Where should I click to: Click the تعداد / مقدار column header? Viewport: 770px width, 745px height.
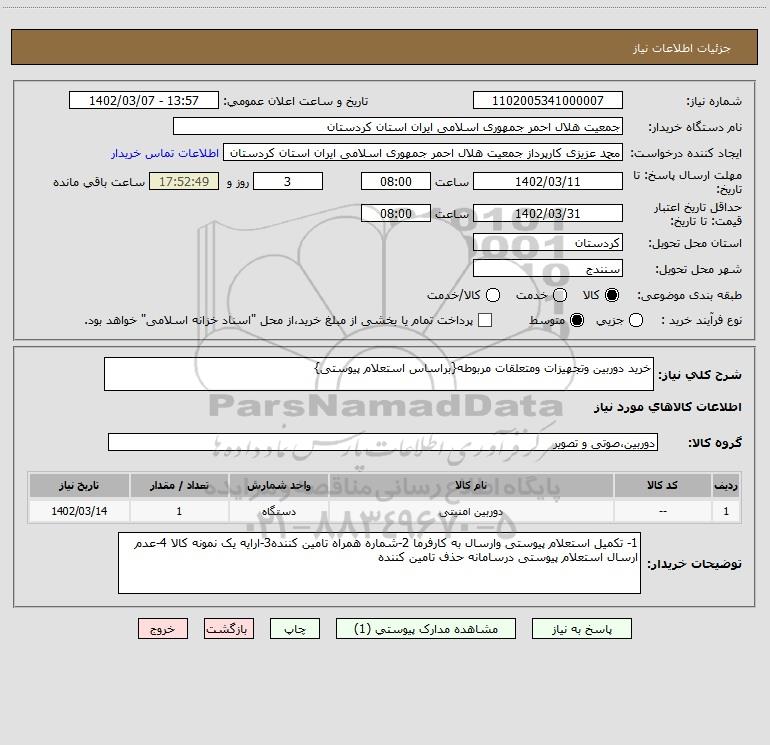(x=179, y=486)
